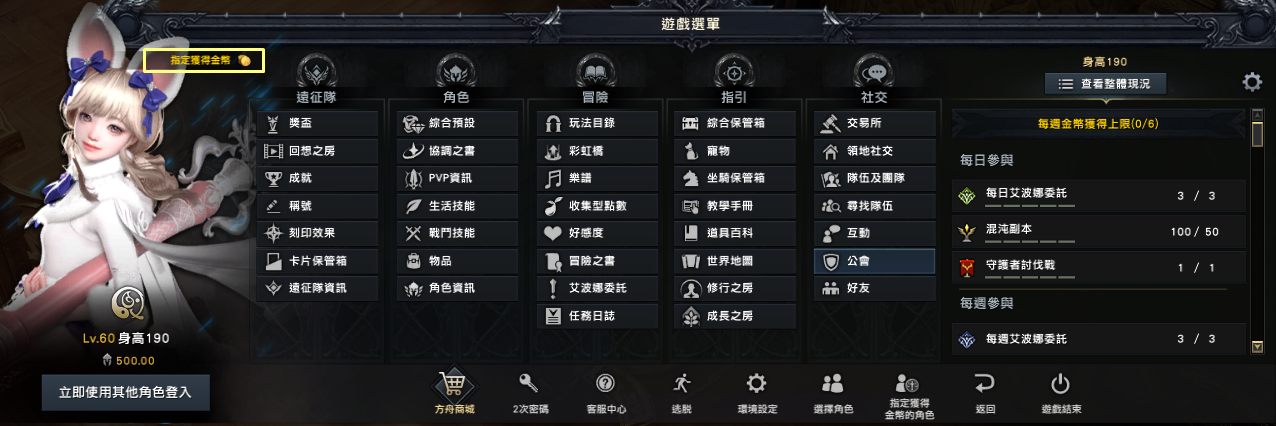Image resolution: width=1276 pixels, height=426 pixels.
Task: Click the 指定獲得金幣 gold label
Action: coord(204,60)
